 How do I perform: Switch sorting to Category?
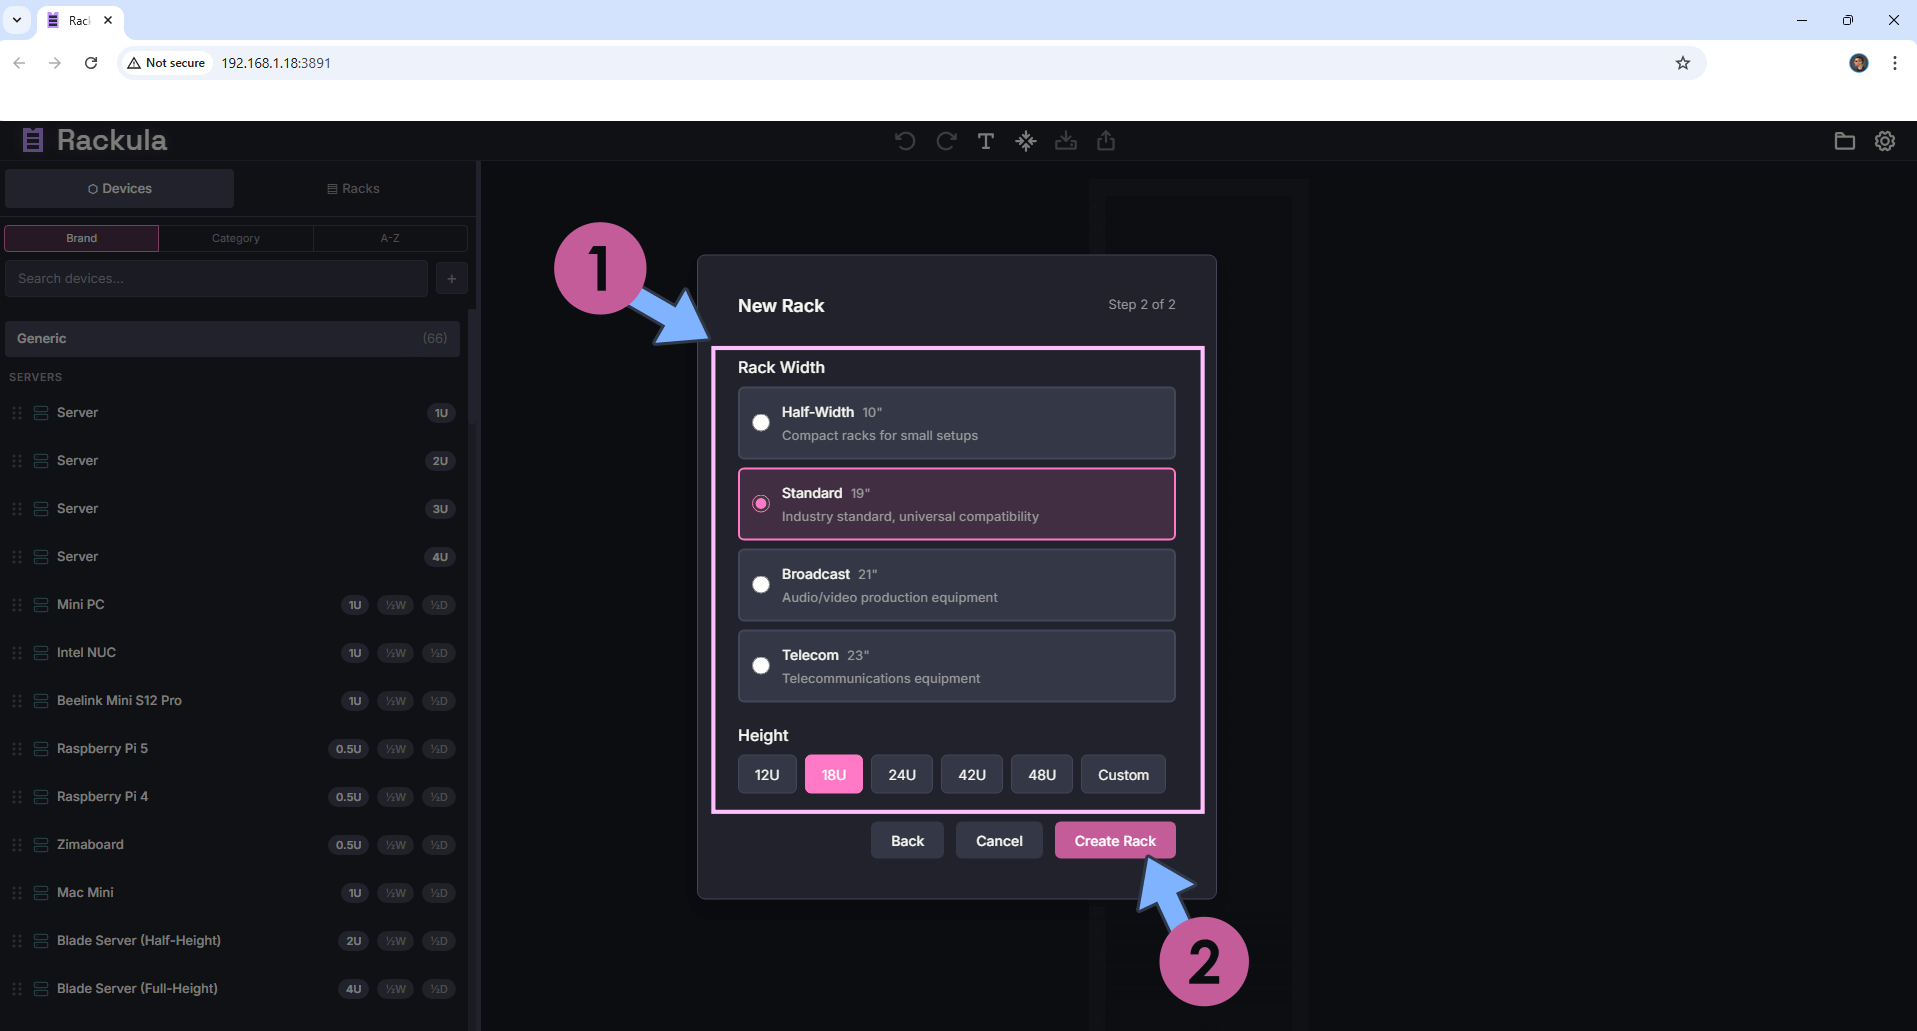click(x=235, y=238)
